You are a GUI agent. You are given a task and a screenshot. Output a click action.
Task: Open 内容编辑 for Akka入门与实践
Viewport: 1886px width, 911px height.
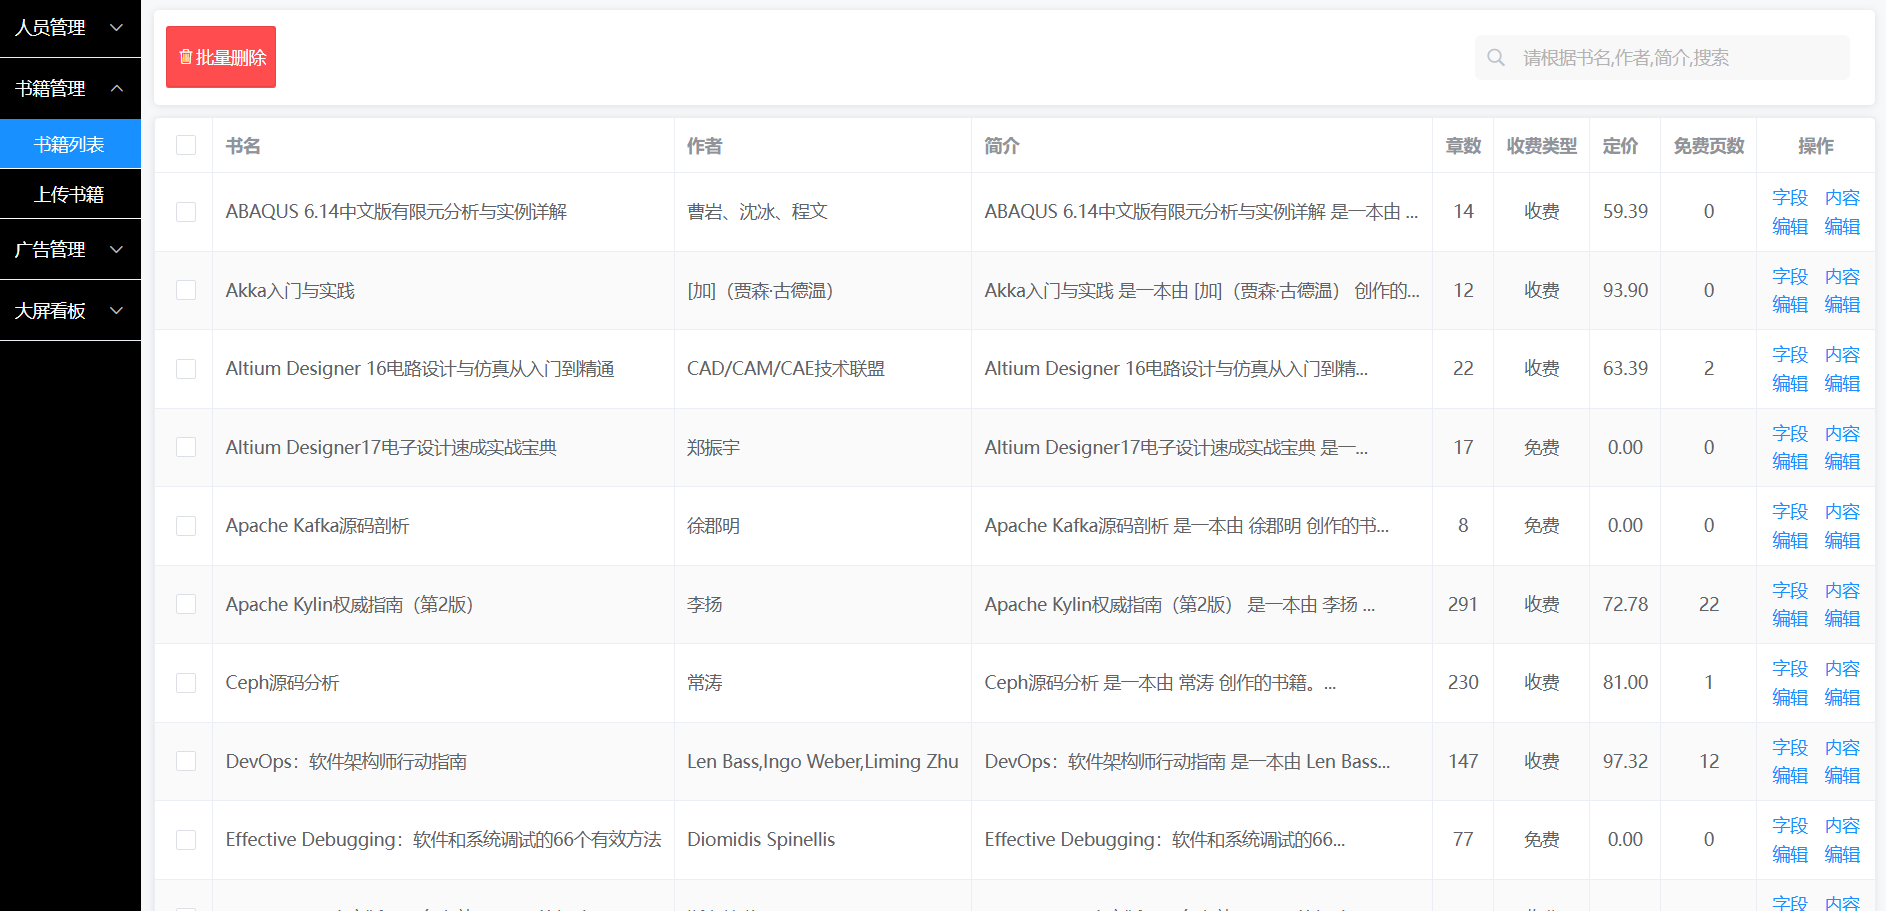point(1842,290)
